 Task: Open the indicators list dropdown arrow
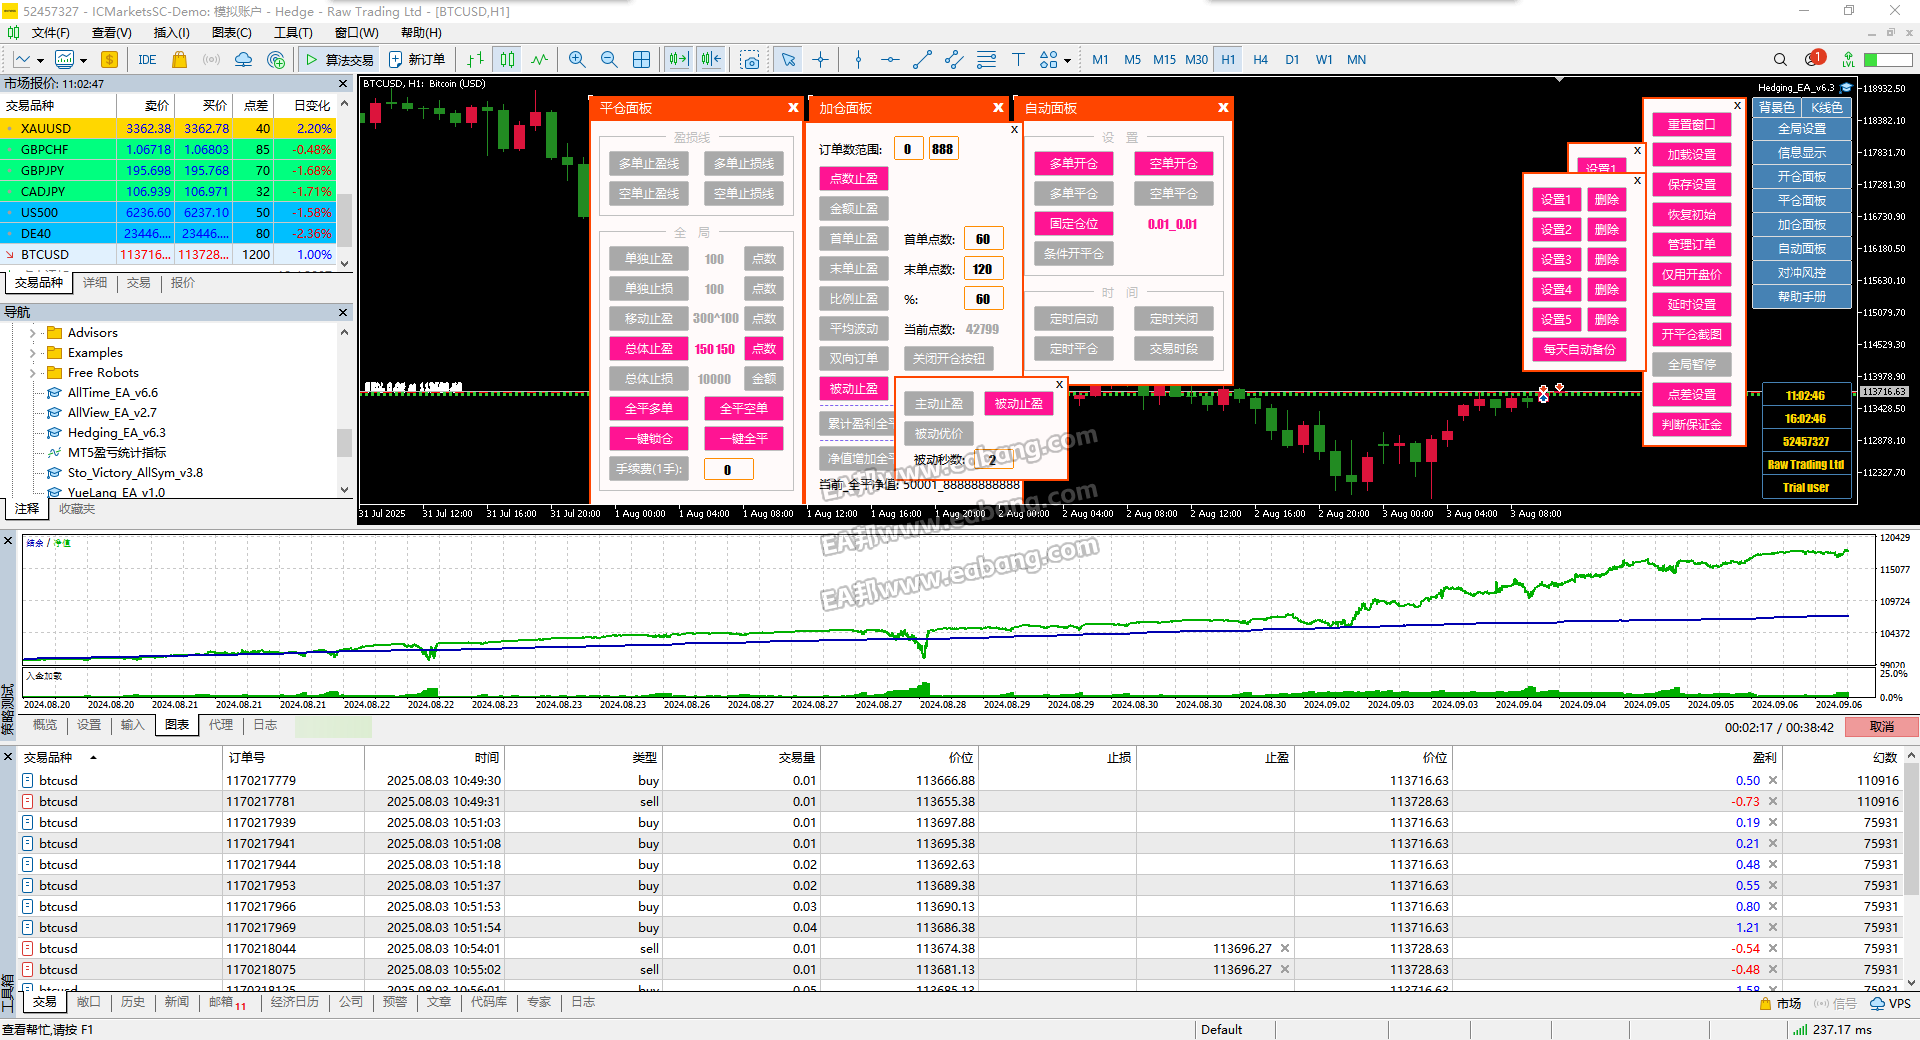(84, 60)
